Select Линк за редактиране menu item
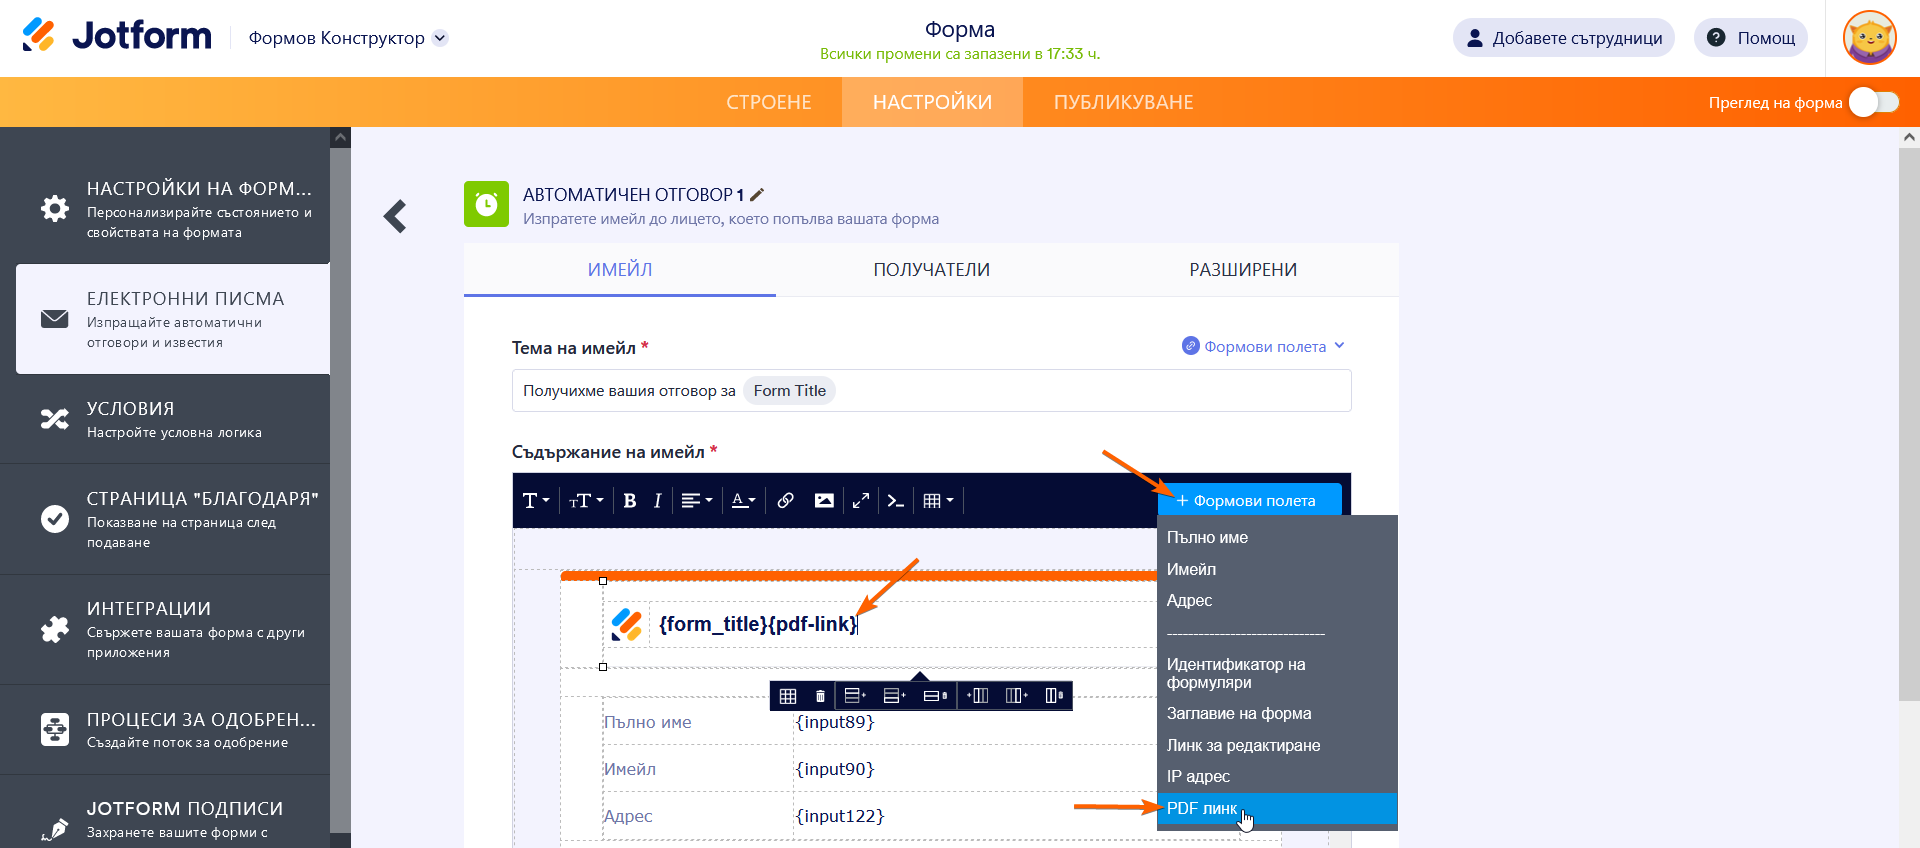This screenshot has height=848, width=1920. [x=1277, y=745]
